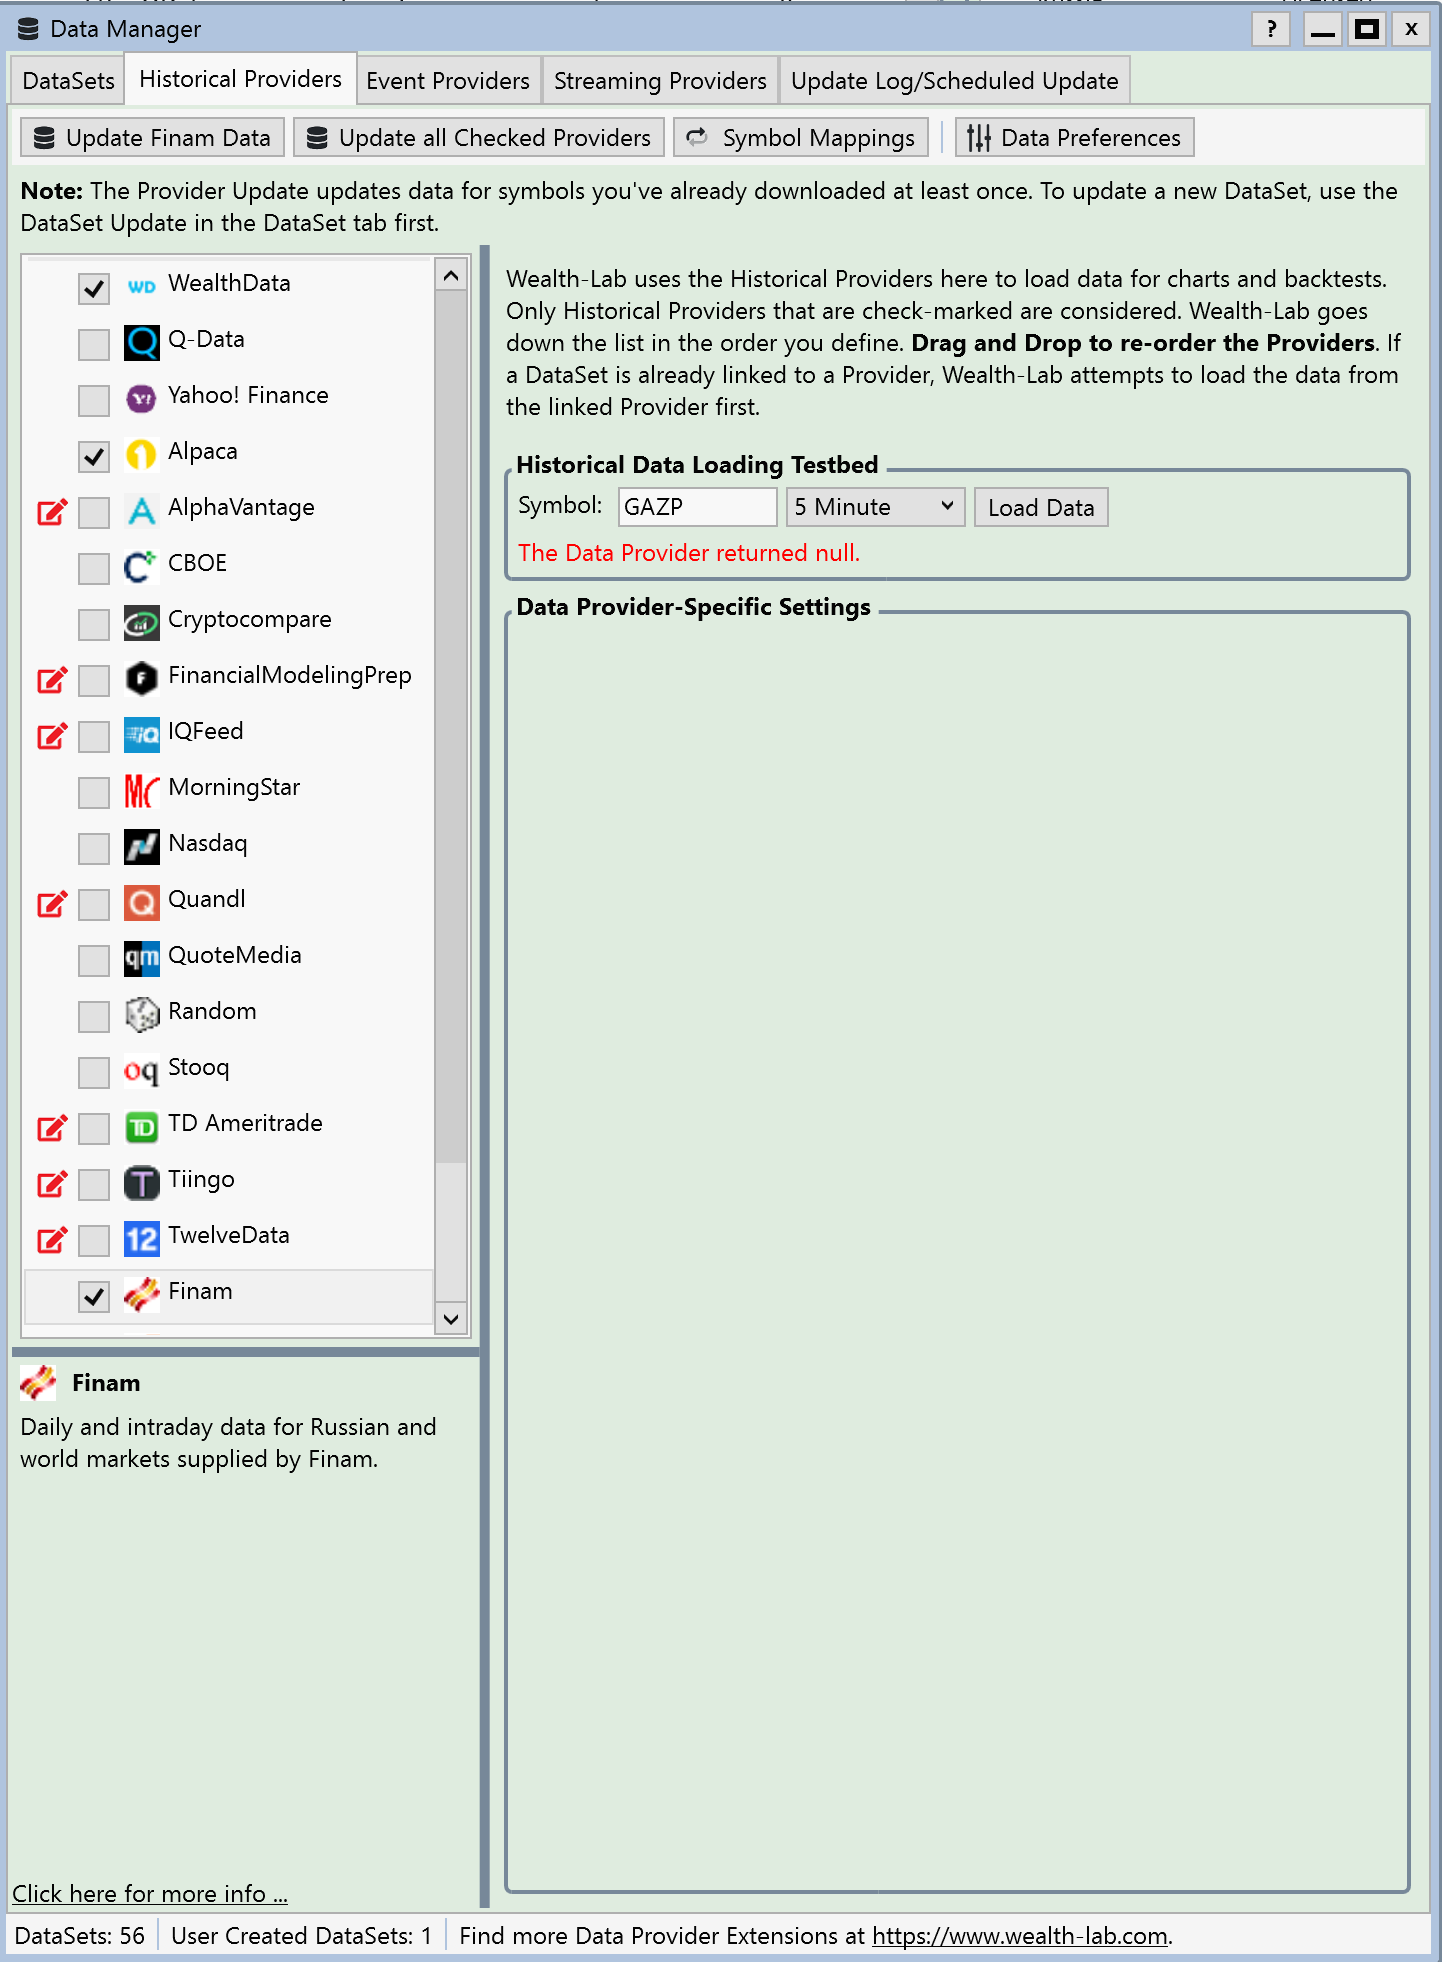Click the Symbol input field containing GAZP
Screen dimensions: 1442x1962
click(x=697, y=507)
